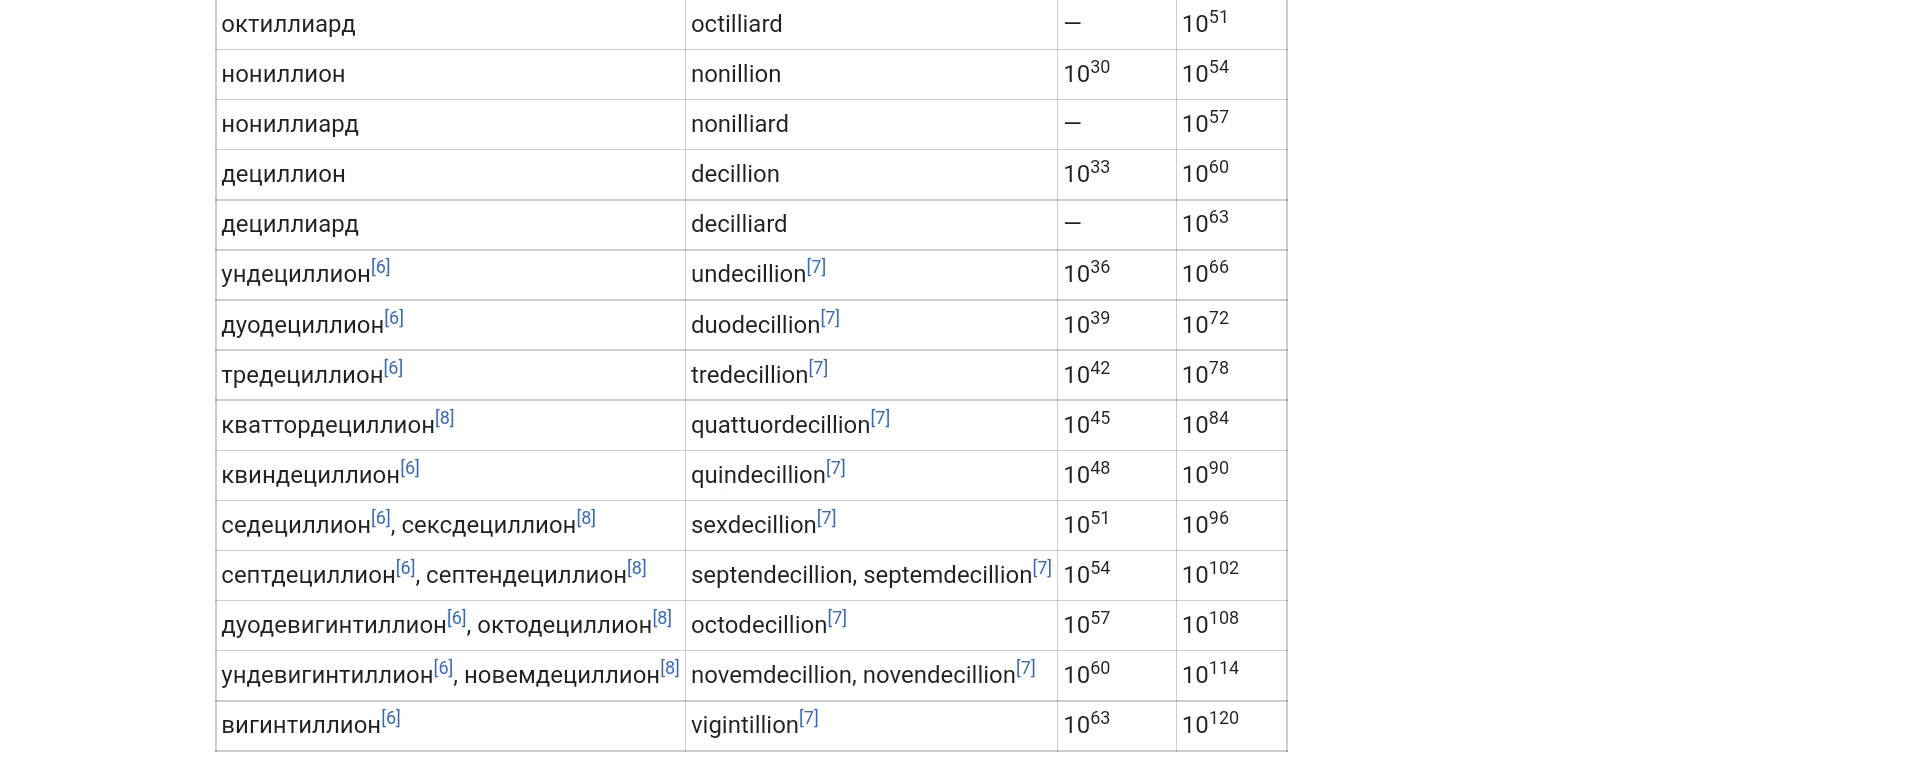Open footnote [7] after novendecillion
Image resolution: width=1917 pixels, height=760 pixels.
click(1026, 668)
